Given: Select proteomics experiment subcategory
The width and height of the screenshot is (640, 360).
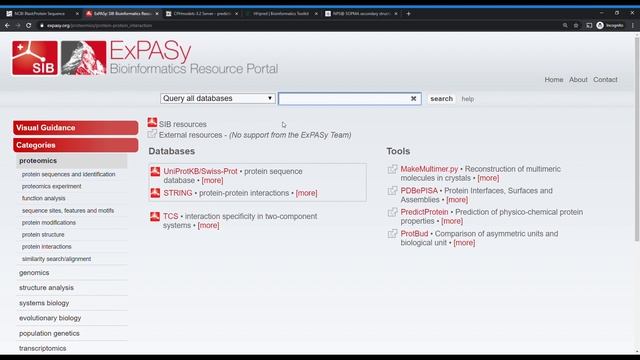Looking at the screenshot, I should (x=51, y=186).
